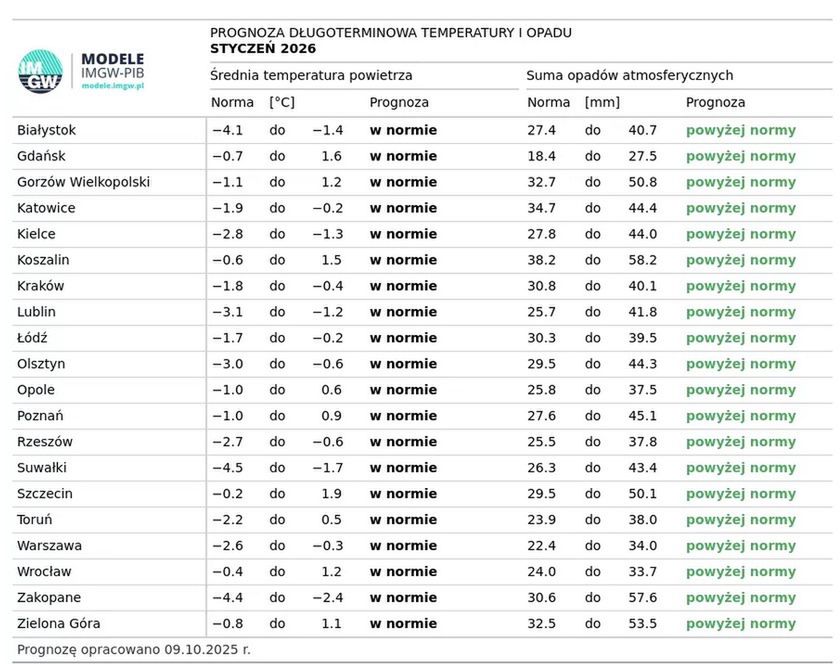Click the Kielce city label
This screenshot has height=664, width=840.
36,234
